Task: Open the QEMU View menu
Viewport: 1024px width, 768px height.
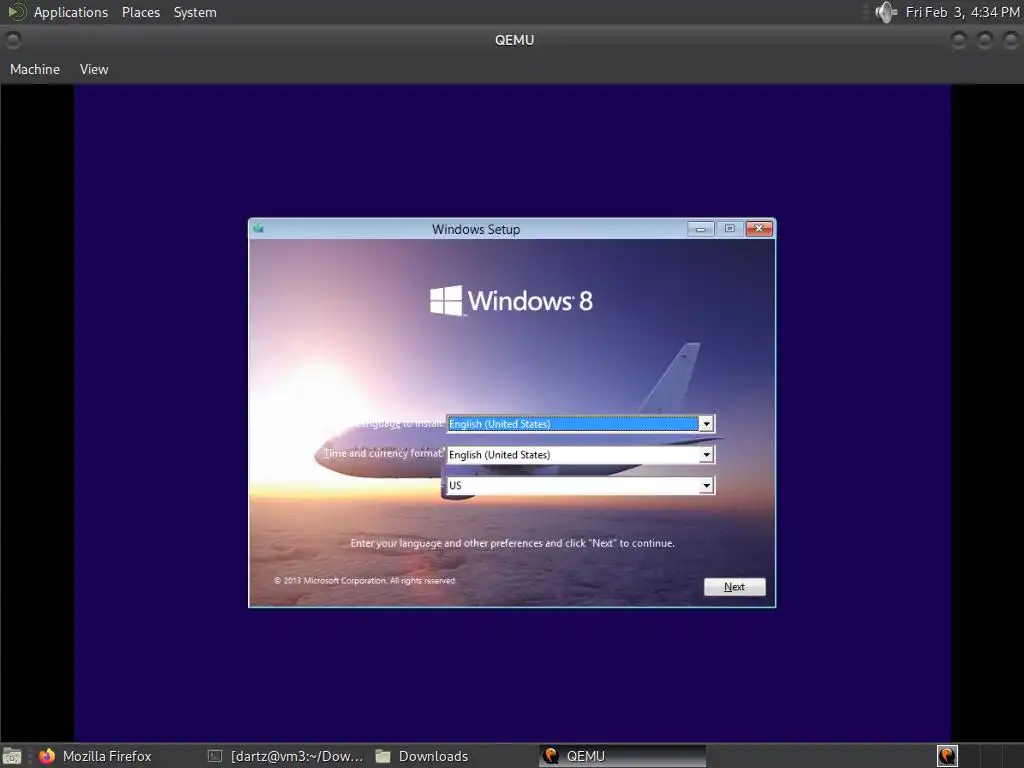Action: click(94, 69)
